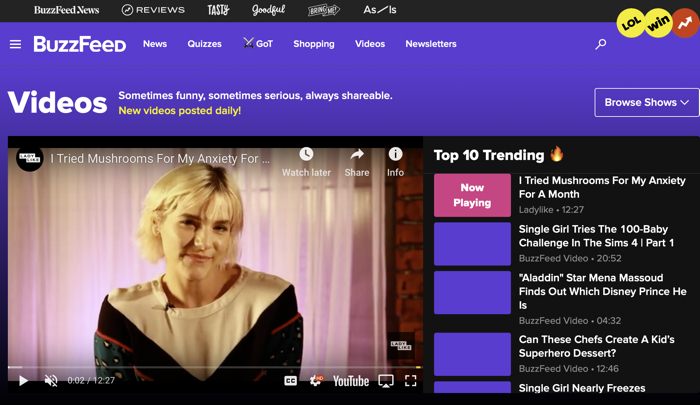700x405 pixels.
Task: Expand the Browse Shows dropdown
Action: 646,102
